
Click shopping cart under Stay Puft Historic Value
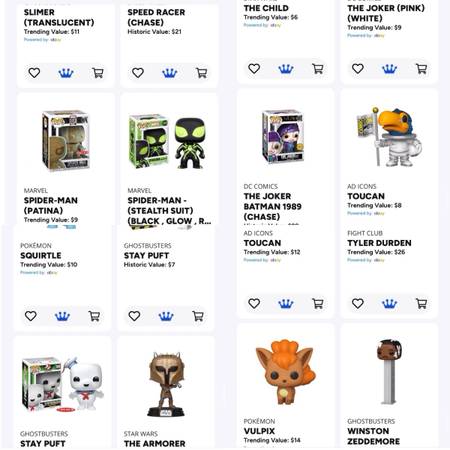coord(198,316)
